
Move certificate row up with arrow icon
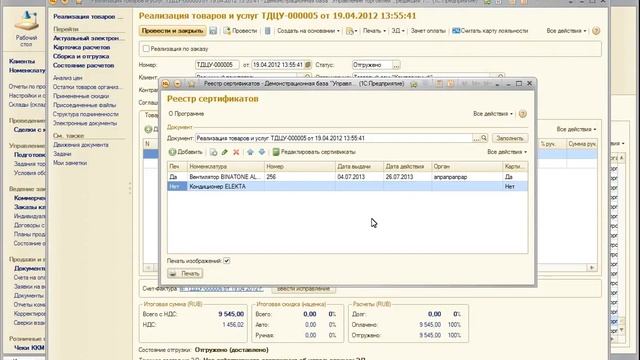250,152
